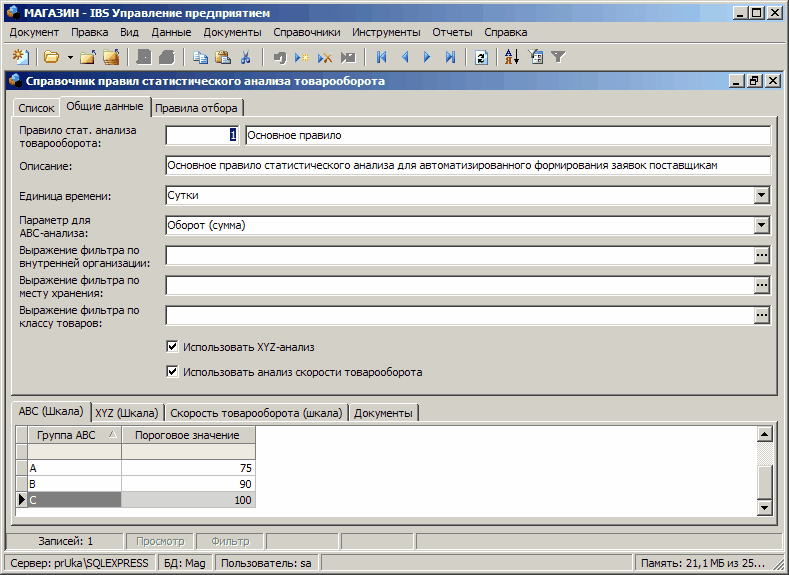Toggle Использовать анализ скорости товарооборота checkbox

pos(172,372)
